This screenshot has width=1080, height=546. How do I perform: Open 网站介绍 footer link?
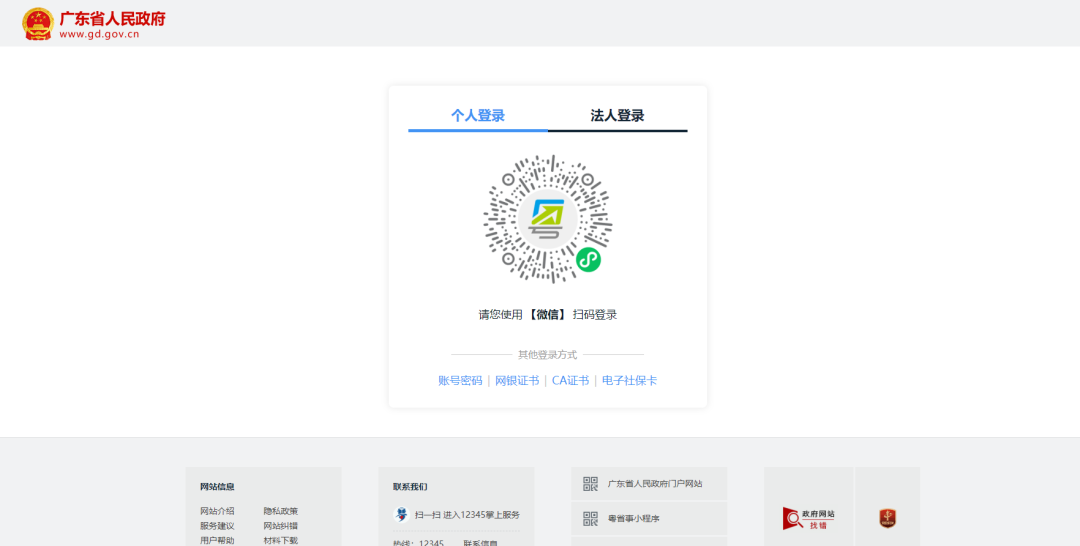pos(217,511)
